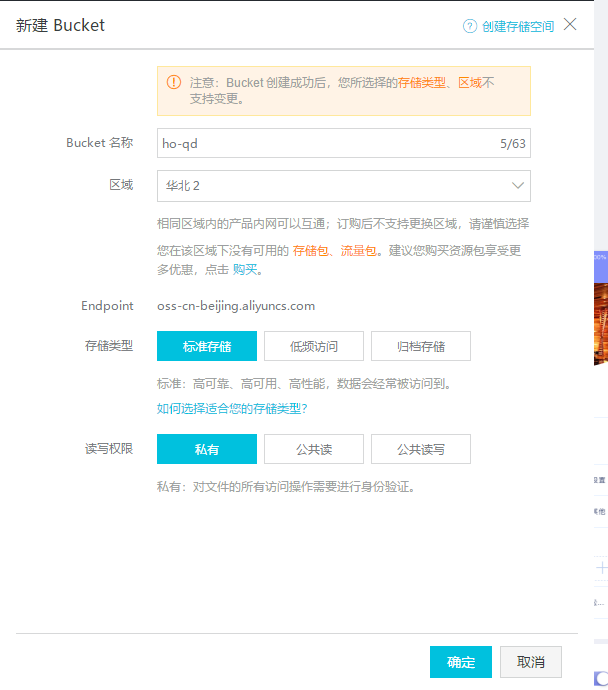The height and width of the screenshot is (690, 608).
Task: Click the 流量包 orange link
Action: point(358,251)
